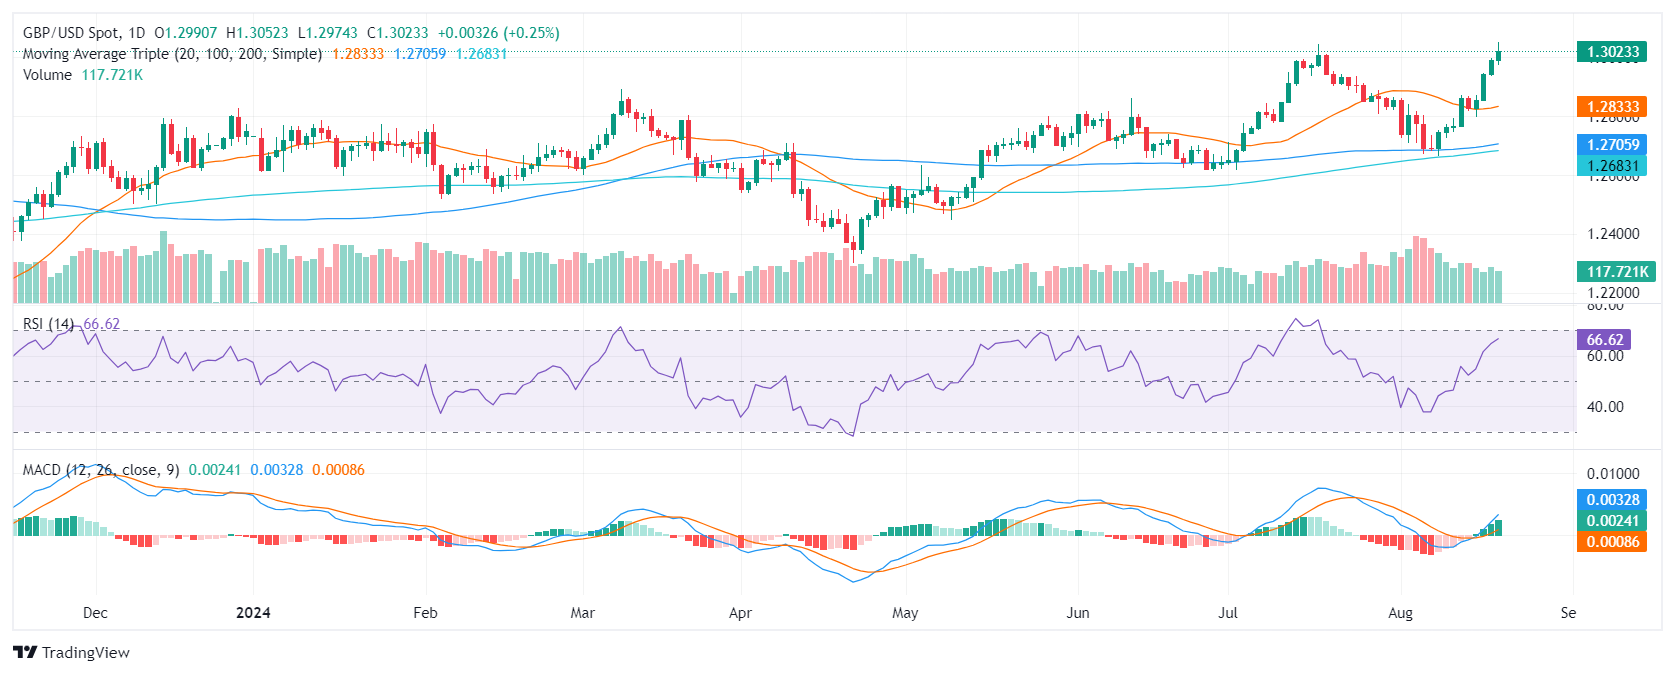Click the purple 66.62 RSI value tag
Screen dimensions: 1675x674
[1604, 340]
